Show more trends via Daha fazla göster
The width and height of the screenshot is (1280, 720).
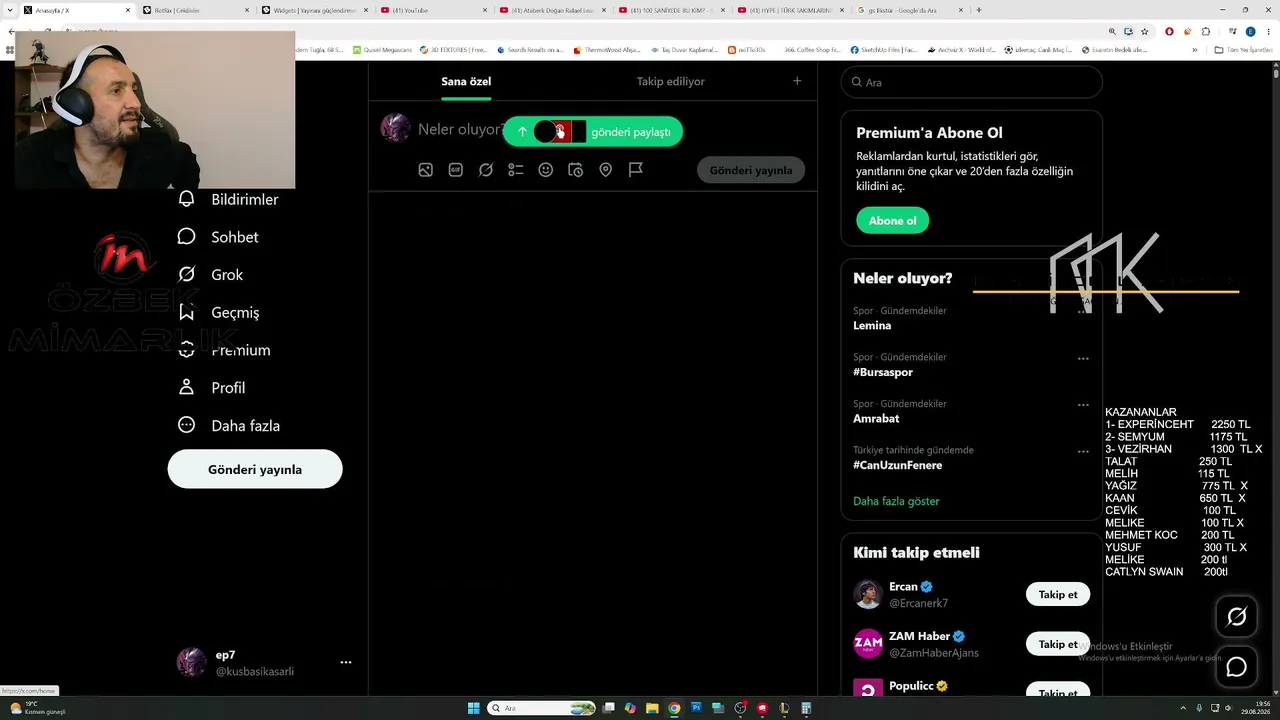[x=896, y=501]
